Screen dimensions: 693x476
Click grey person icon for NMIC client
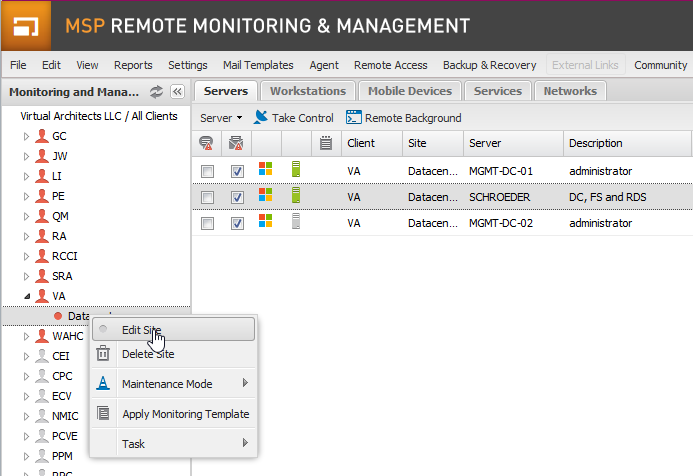point(42,416)
